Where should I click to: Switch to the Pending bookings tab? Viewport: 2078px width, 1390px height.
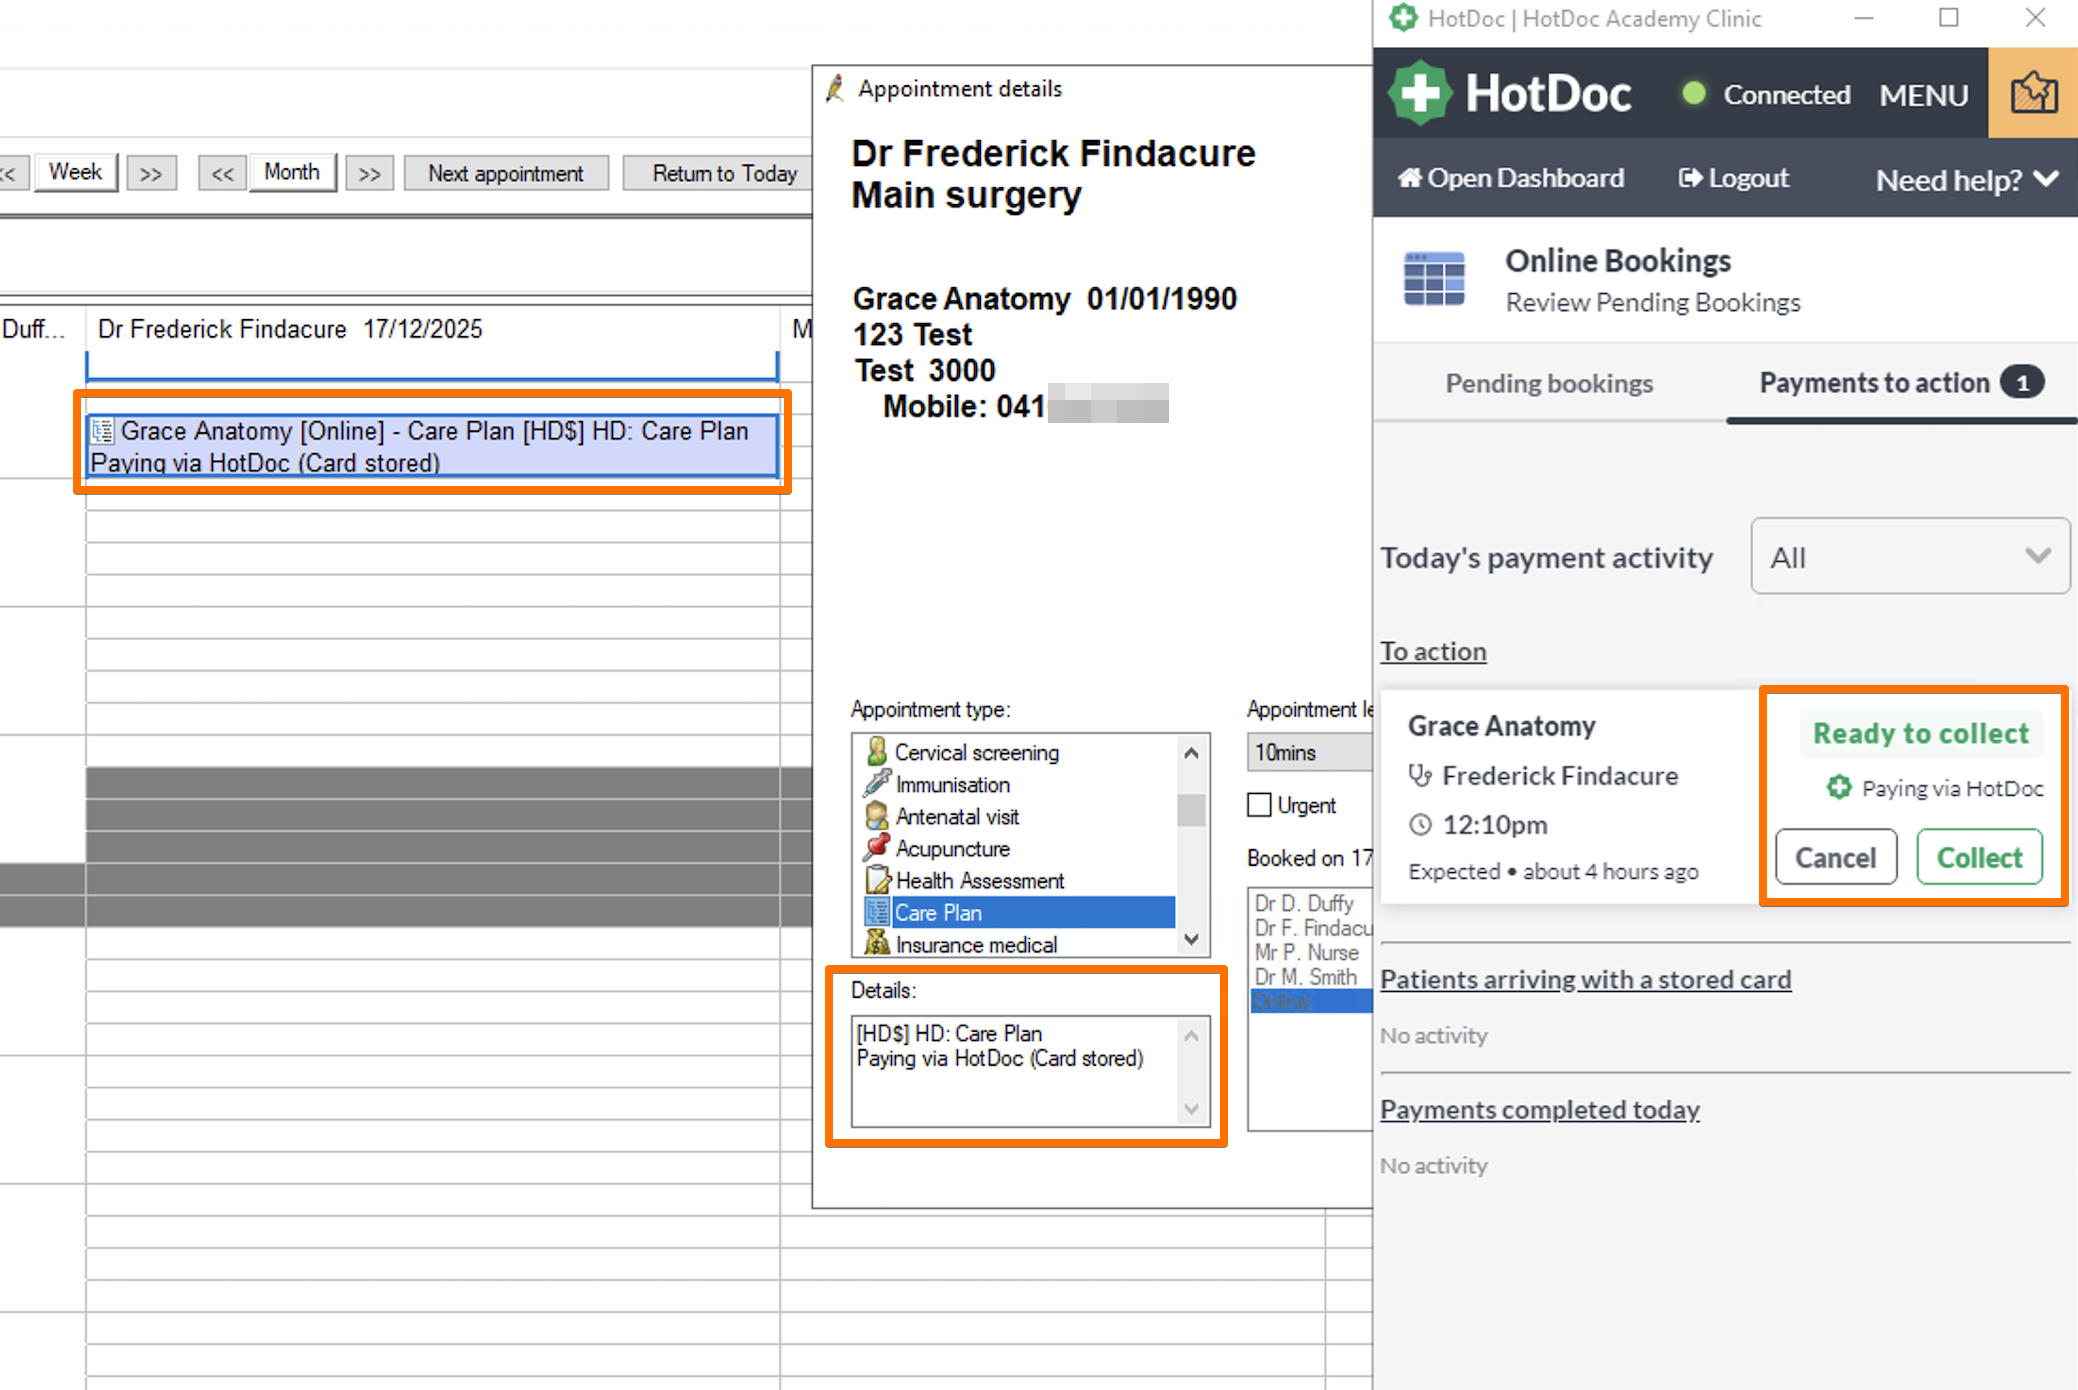coord(1549,384)
